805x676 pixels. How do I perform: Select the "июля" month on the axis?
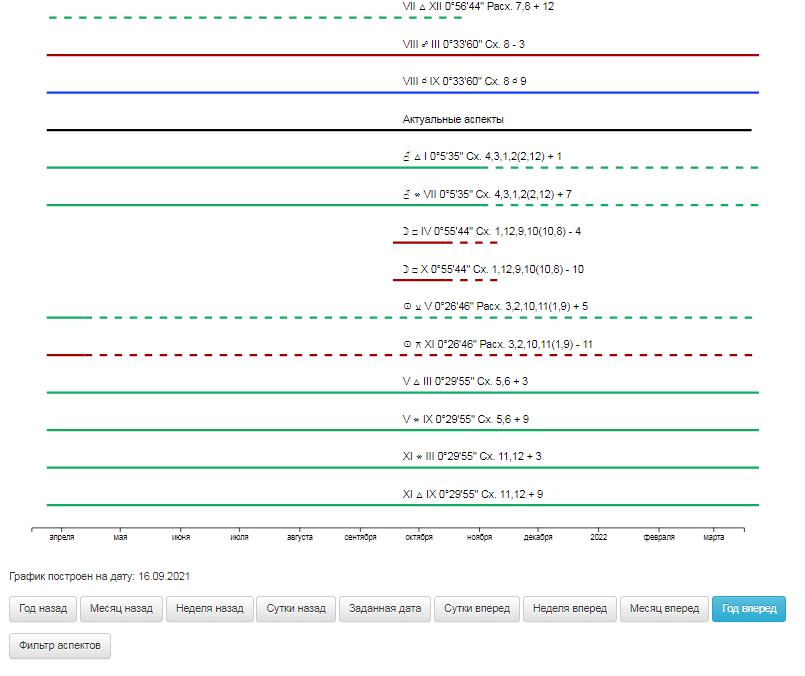[240, 537]
